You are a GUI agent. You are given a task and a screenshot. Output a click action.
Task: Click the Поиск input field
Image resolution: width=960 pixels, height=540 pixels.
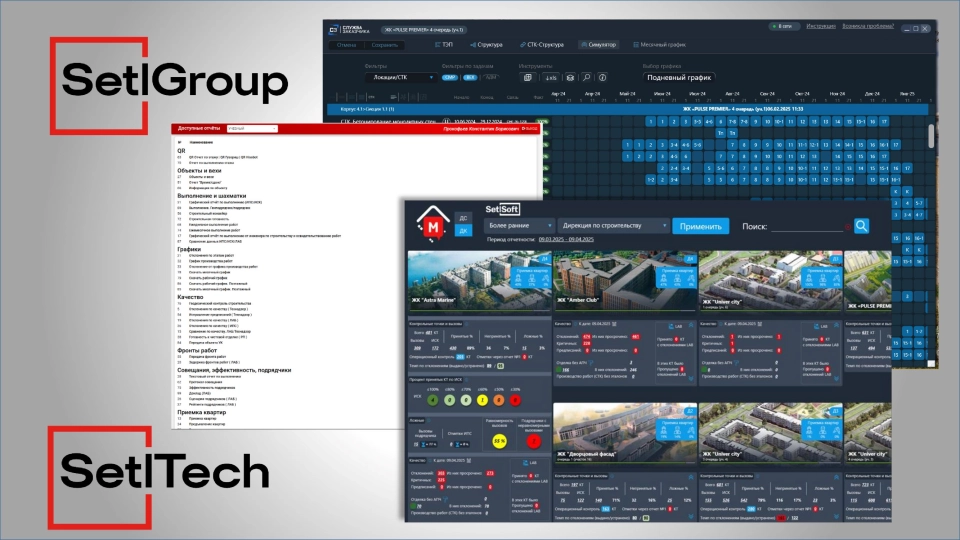click(806, 227)
